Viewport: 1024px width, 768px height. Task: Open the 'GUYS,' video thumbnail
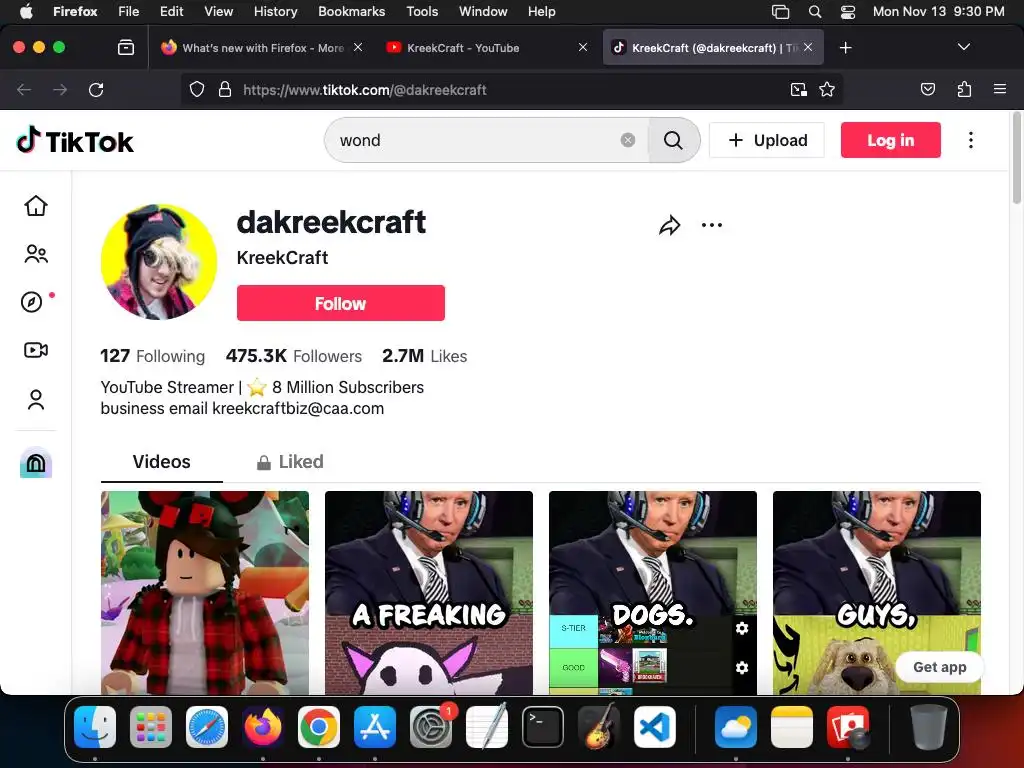pyautogui.click(x=876, y=593)
